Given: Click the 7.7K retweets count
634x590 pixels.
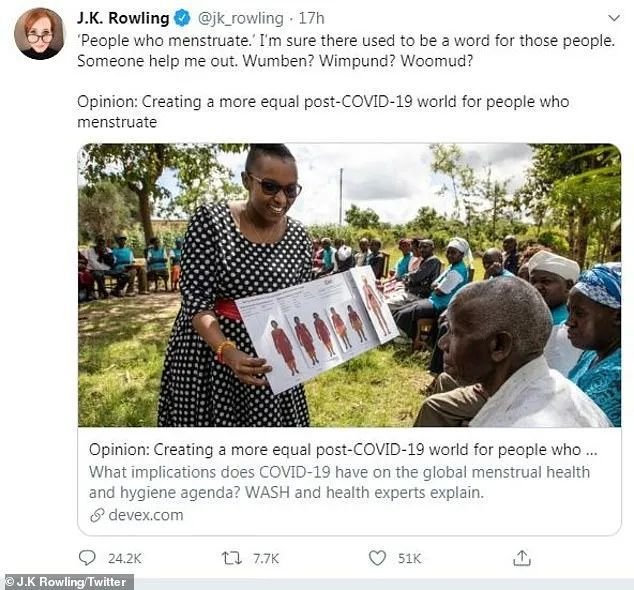Looking at the screenshot, I should click(266, 559).
